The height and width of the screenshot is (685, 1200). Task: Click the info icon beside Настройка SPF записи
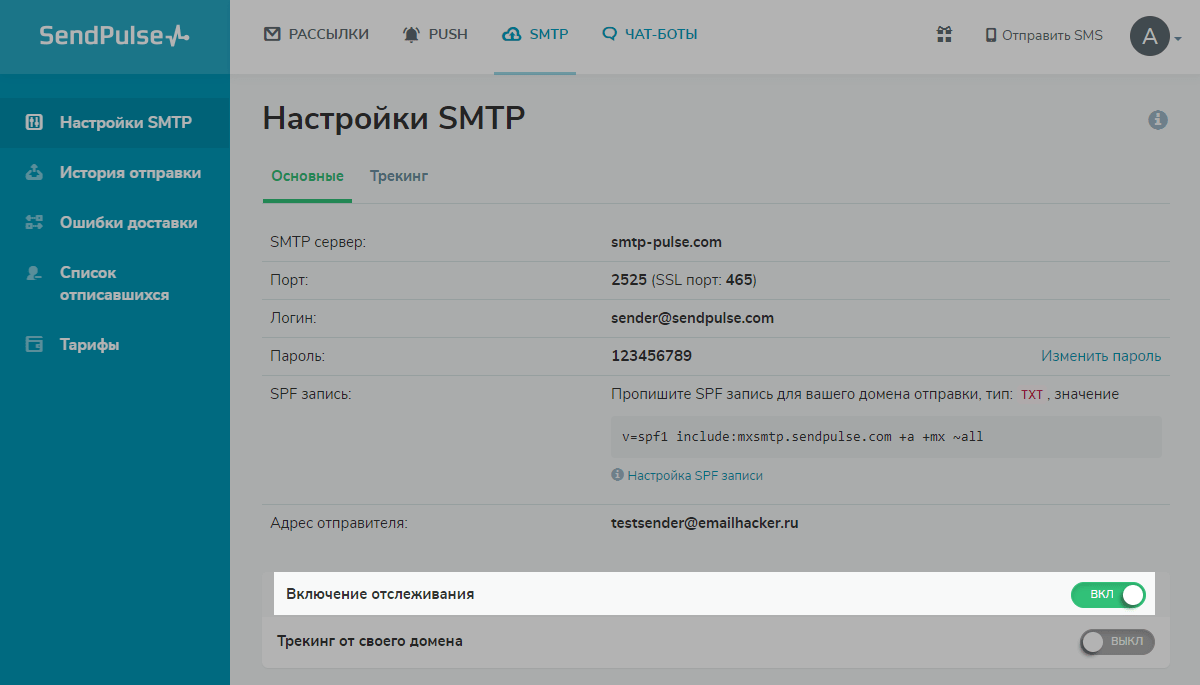[617, 475]
